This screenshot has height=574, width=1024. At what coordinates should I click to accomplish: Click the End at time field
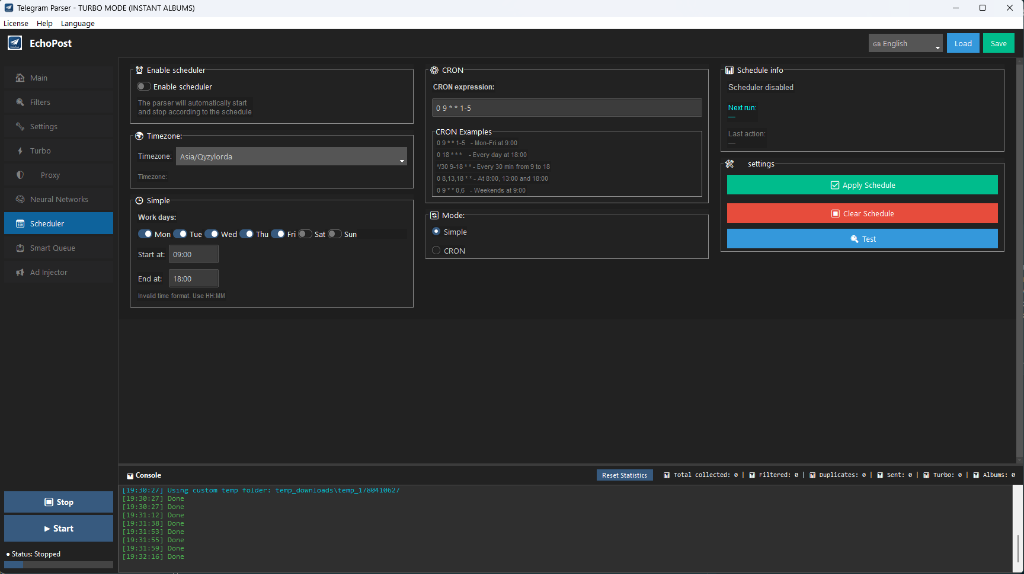point(194,278)
